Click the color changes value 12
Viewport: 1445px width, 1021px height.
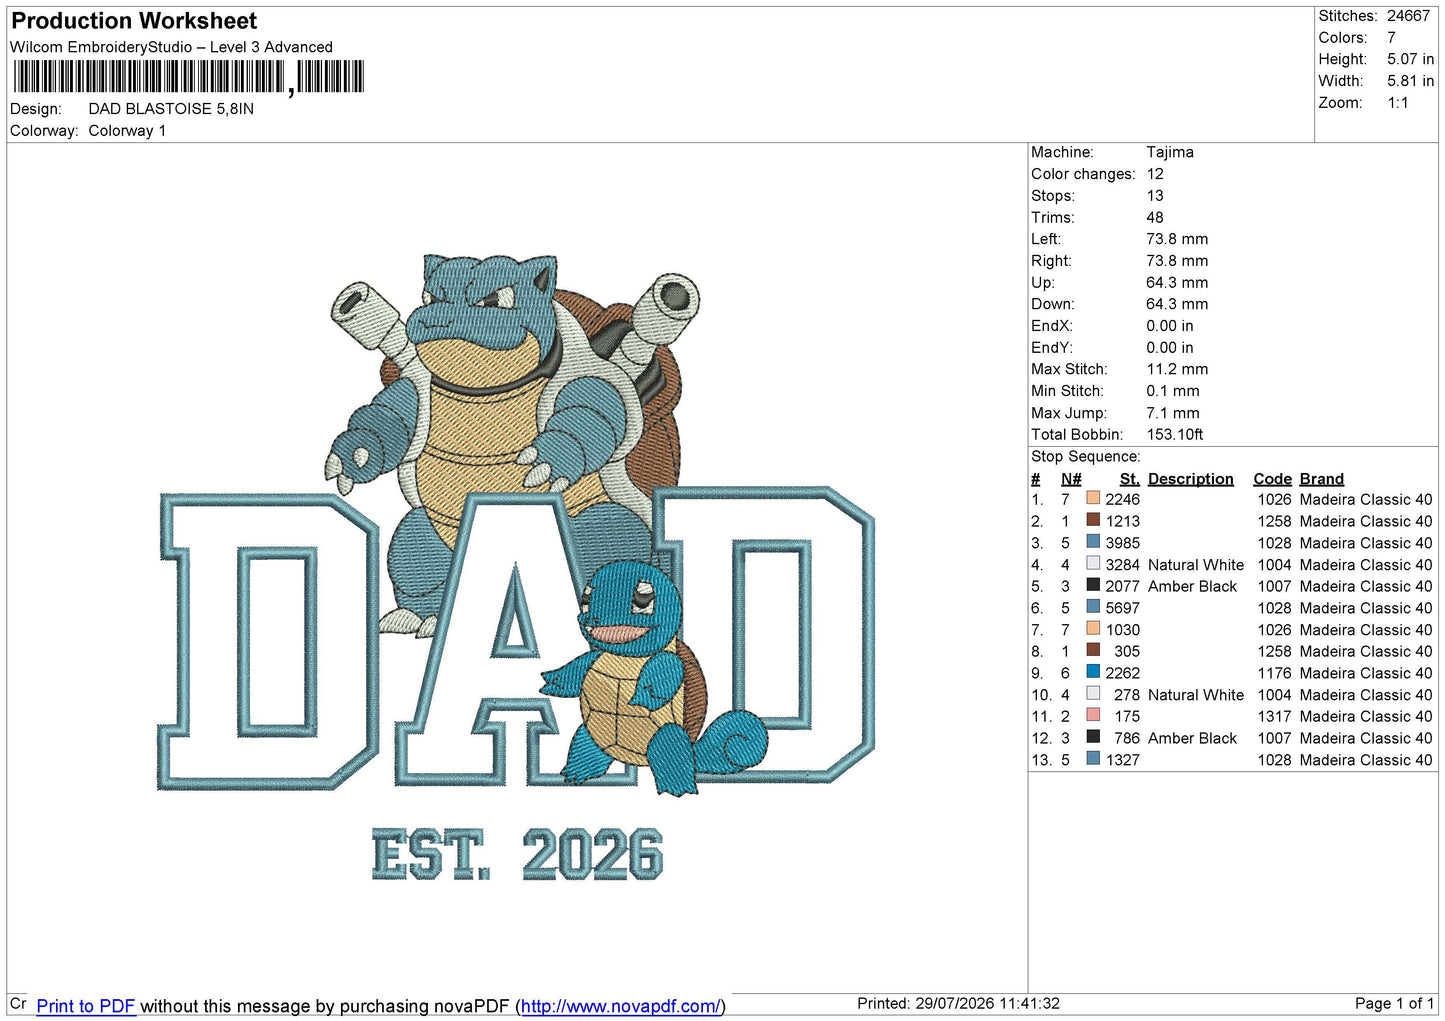coord(1155,174)
